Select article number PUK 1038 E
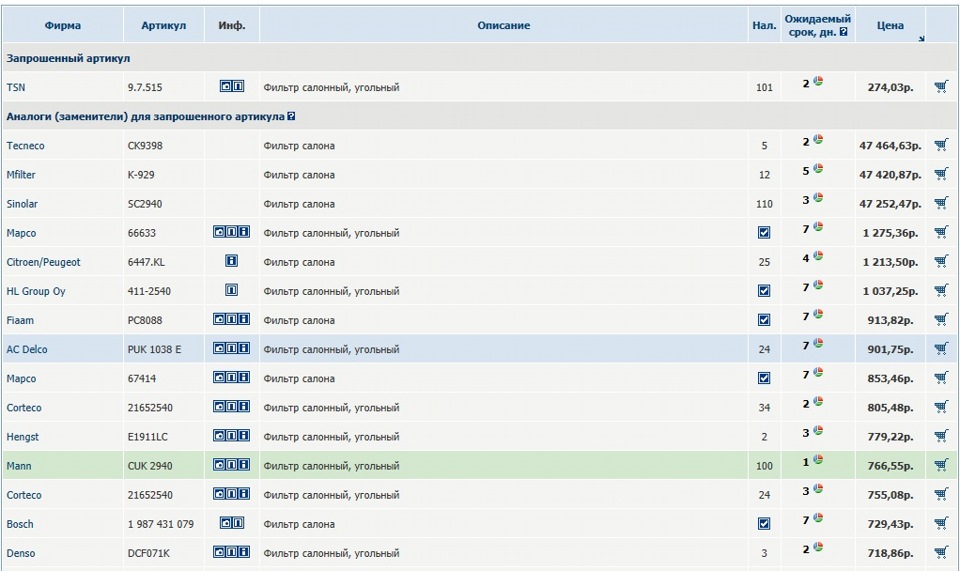 tap(154, 349)
